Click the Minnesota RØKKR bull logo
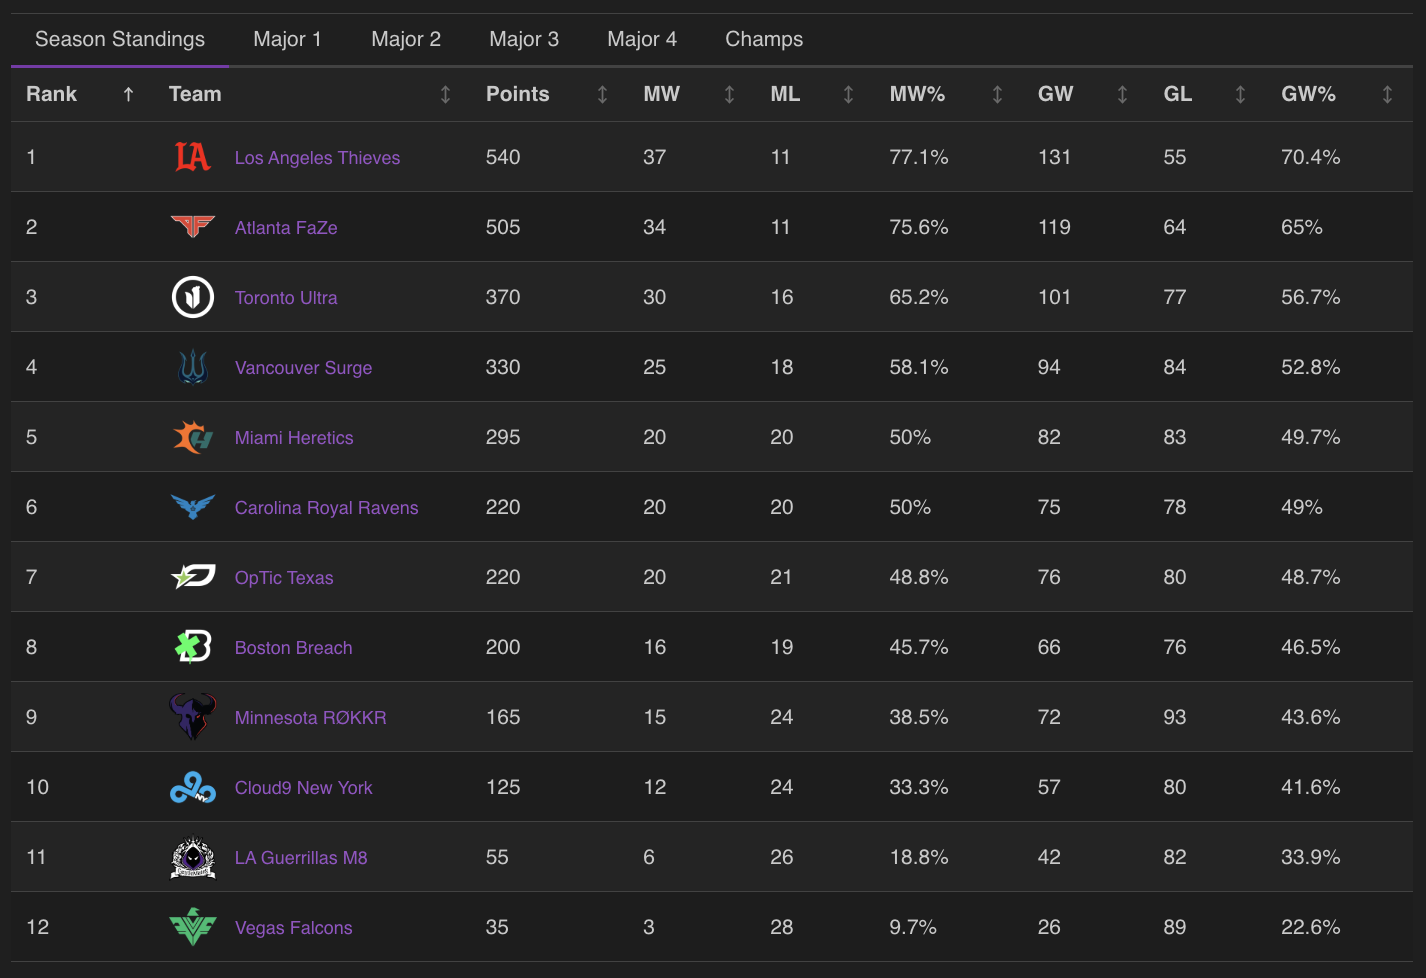Image resolution: width=1426 pixels, height=978 pixels. [192, 717]
